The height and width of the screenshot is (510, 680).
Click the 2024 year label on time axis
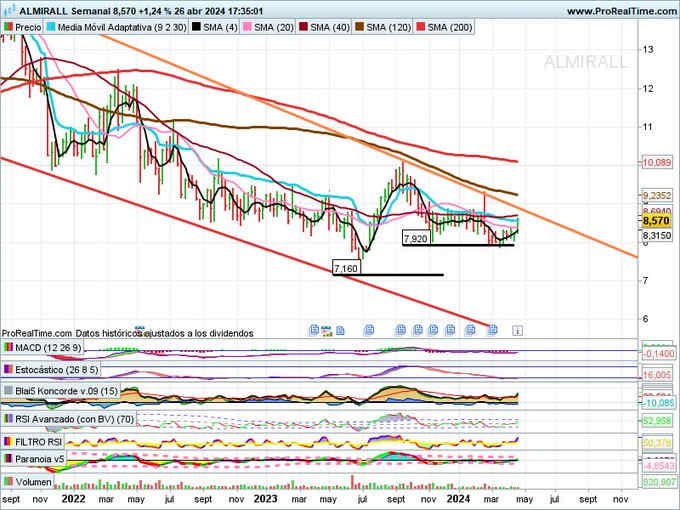pyautogui.click(x=458, y=499)
